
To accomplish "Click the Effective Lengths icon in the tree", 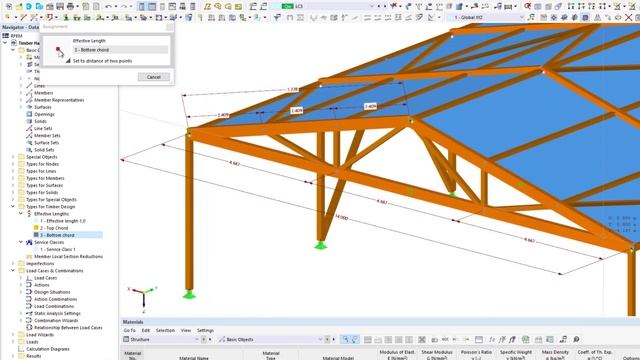I will pos(29,214).
